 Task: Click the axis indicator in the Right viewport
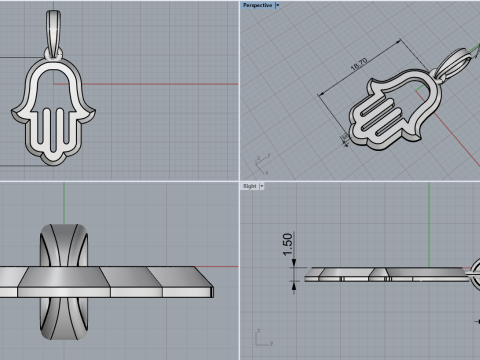[x=265, y=338]
